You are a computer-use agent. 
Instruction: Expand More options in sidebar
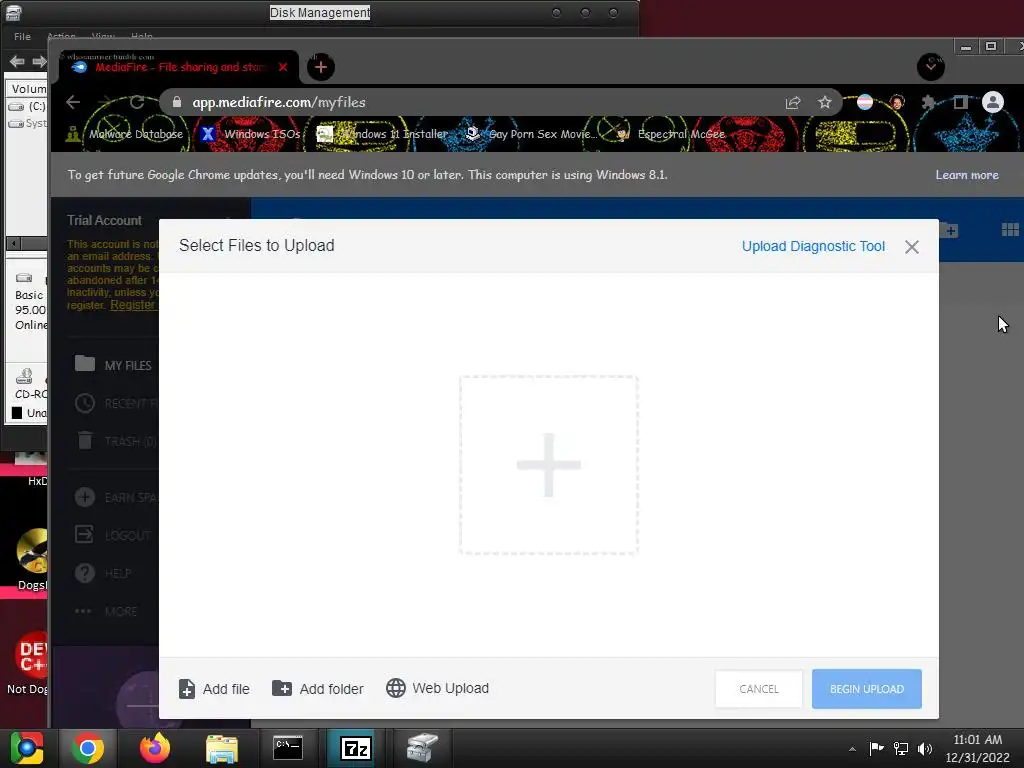click(x=106, y=611)
